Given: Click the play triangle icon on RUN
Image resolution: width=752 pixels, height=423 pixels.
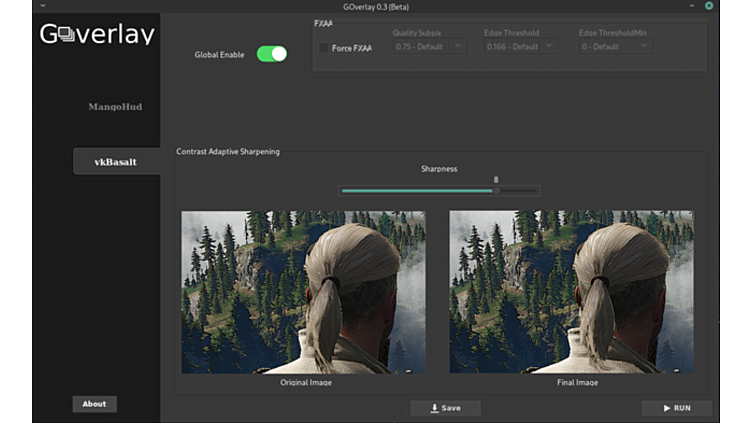Looking at the screenshot, I should (x=666, y=408).
